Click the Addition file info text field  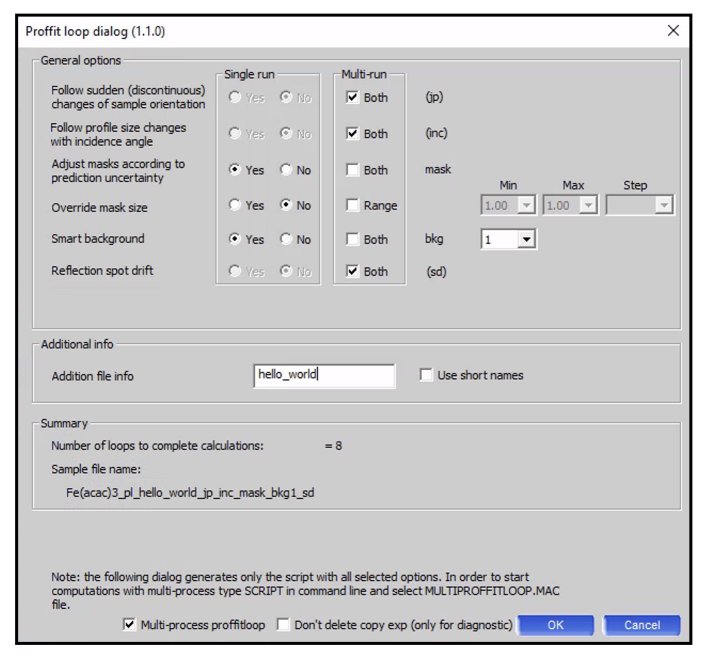click(x=324, y=376)
